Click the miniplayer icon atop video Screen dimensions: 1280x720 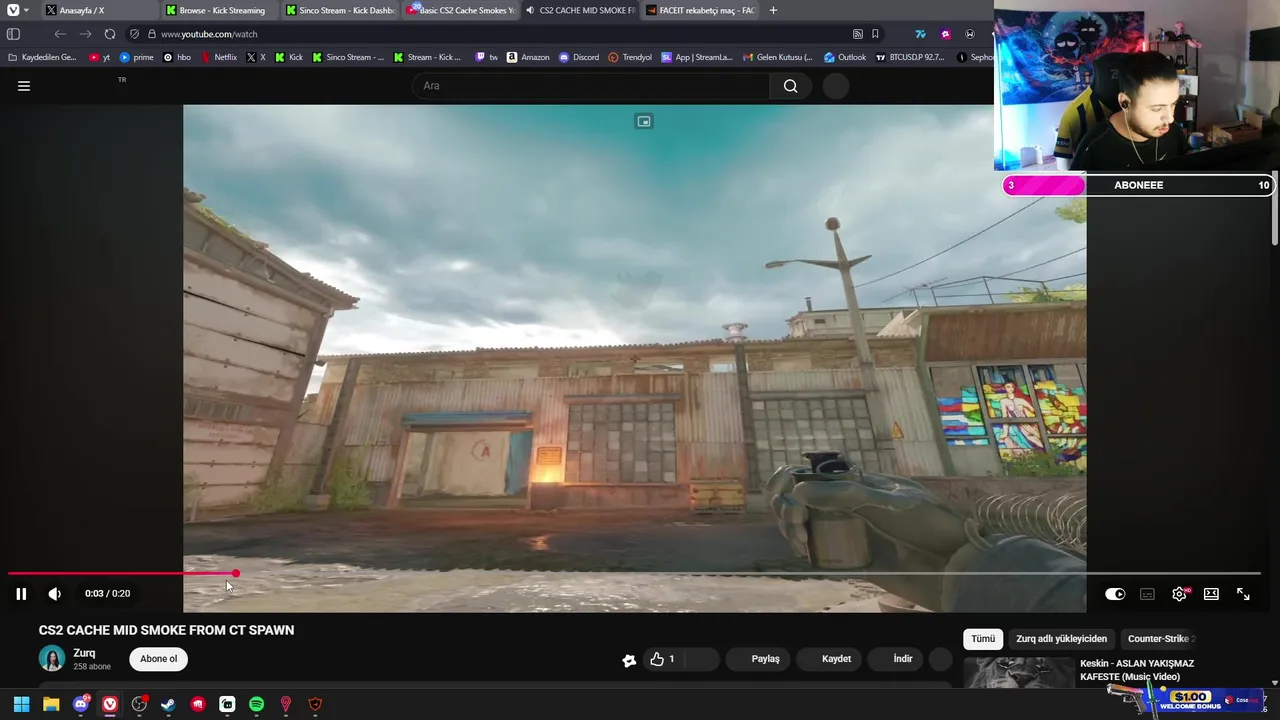point(644,121)
